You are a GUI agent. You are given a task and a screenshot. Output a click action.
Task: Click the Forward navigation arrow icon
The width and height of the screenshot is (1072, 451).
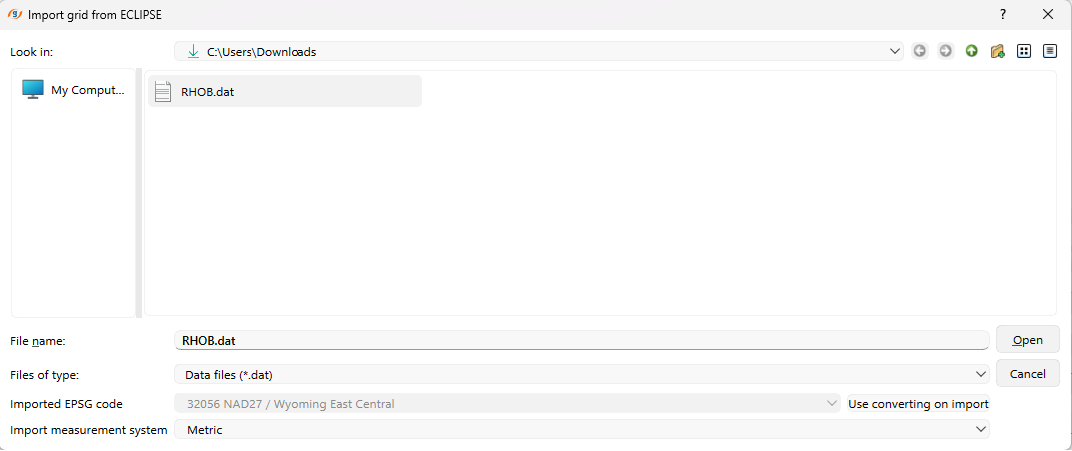point(946,51)
